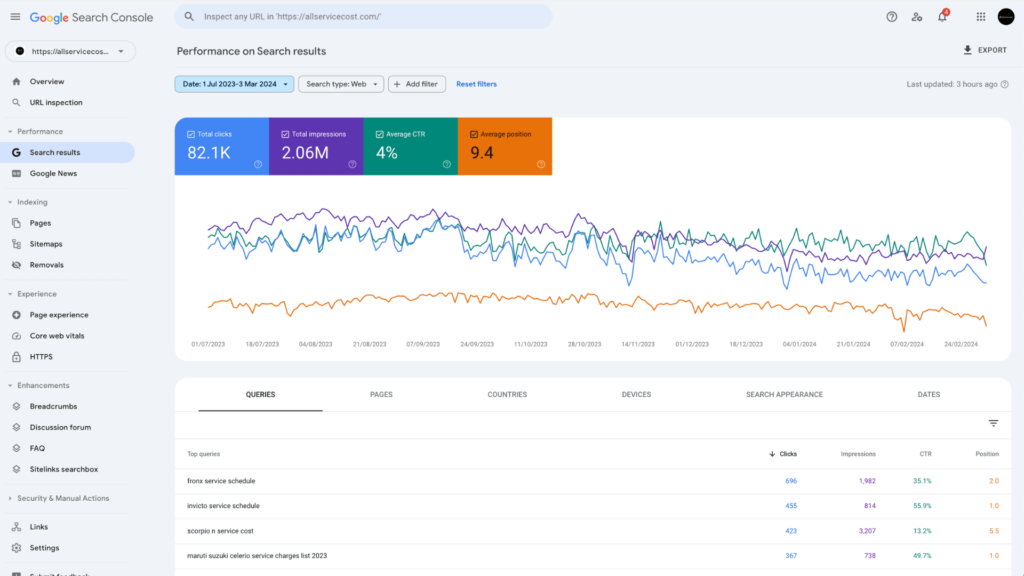1024x576 pixels.
Task: Open the 'fronx service schedule' query row
Action: [x=592, y=481]
